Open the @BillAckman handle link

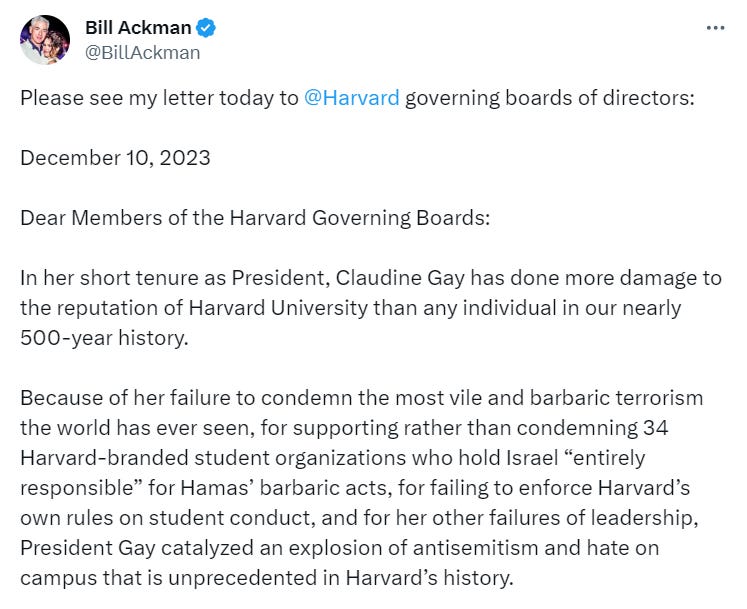pos(142,53)
